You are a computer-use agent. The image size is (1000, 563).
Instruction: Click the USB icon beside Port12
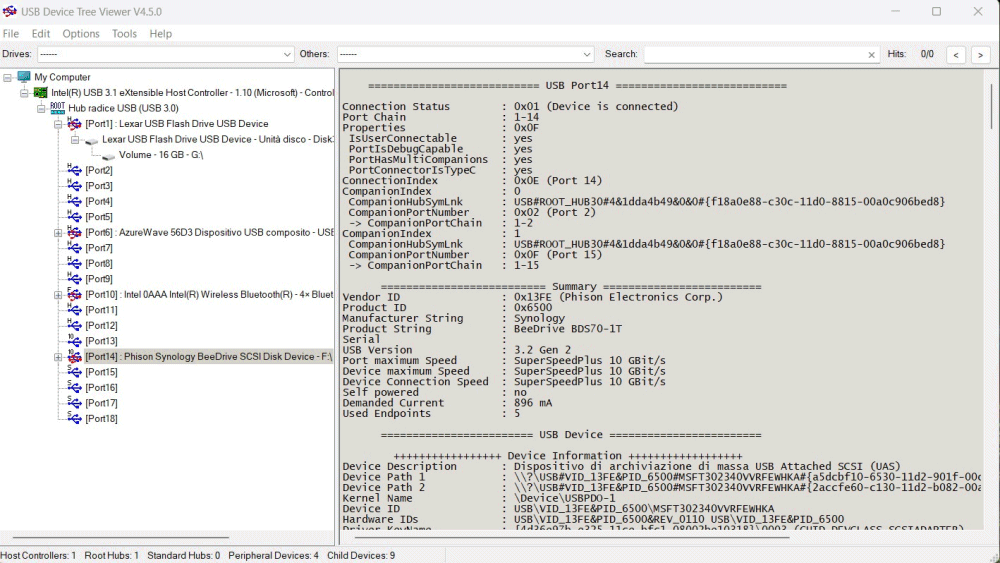[75, 325]
